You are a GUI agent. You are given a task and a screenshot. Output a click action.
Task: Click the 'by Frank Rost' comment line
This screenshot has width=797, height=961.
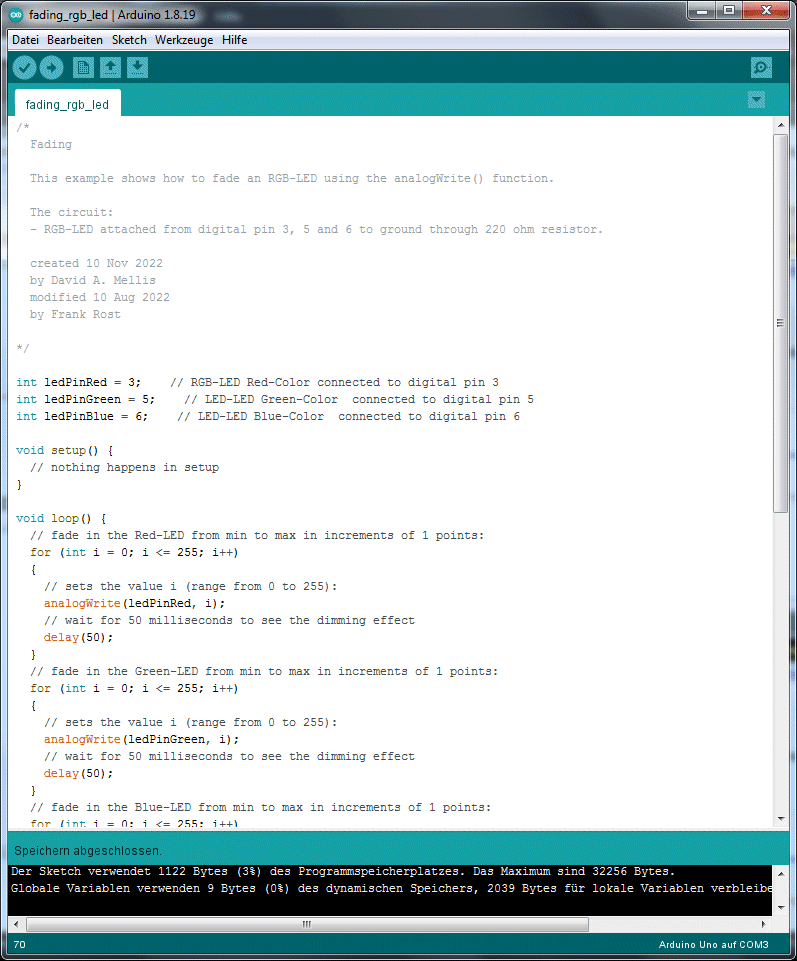click(x=75, y=314)
